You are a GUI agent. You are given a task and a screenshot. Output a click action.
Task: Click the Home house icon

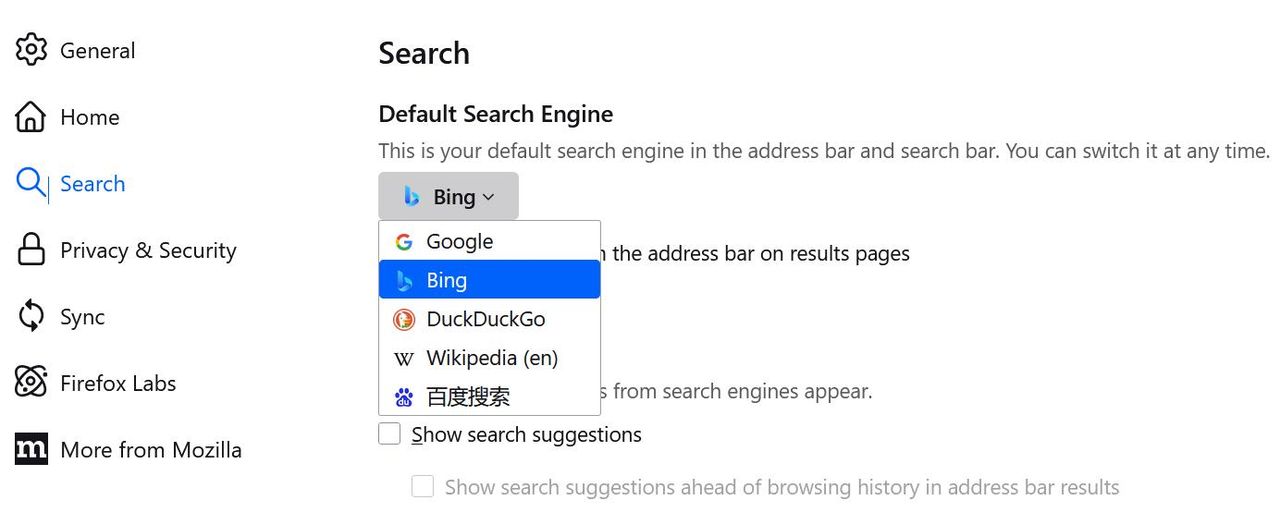tap(31, 117)
